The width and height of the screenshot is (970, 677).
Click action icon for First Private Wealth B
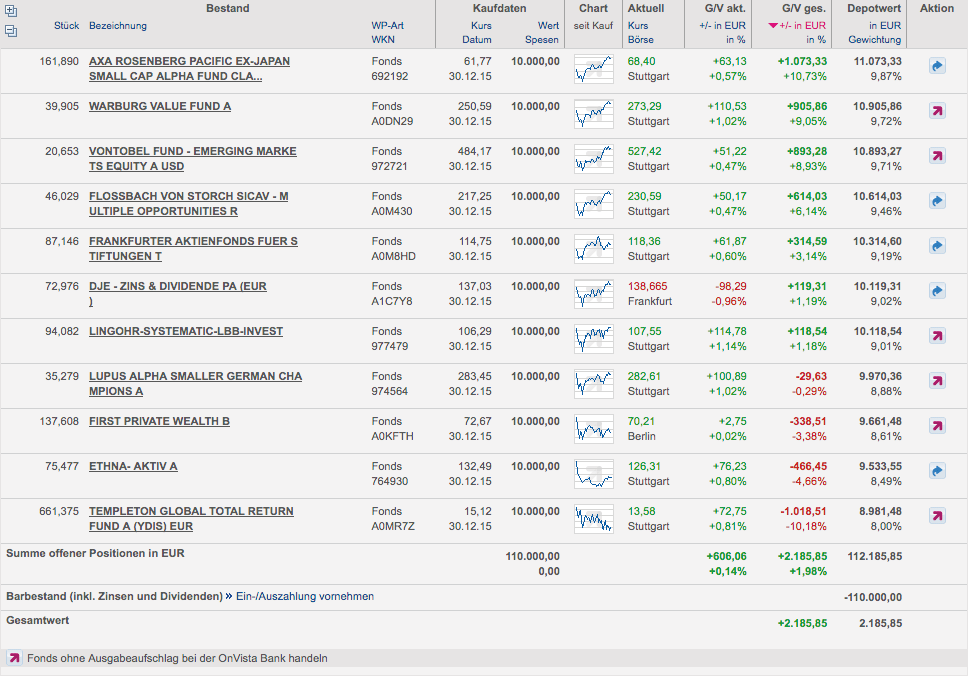click(x=937, y=426)
